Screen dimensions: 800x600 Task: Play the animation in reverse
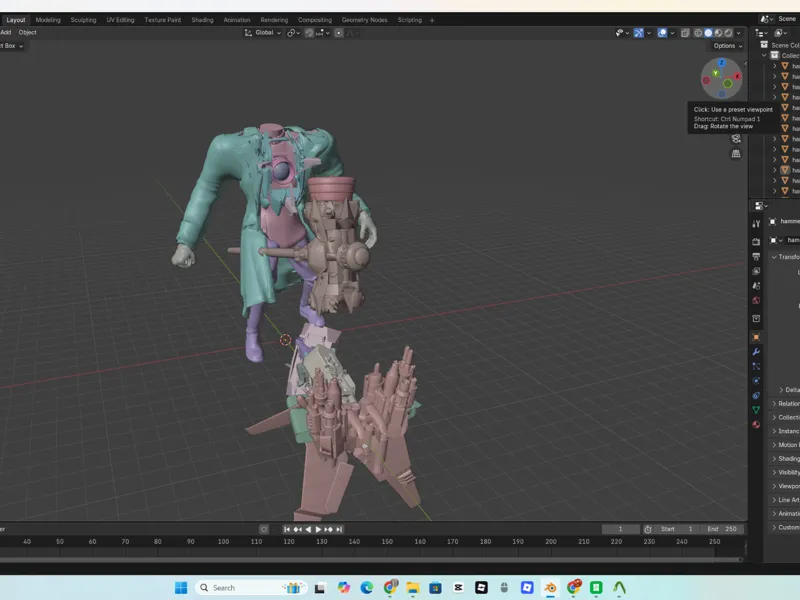point(308,530)
